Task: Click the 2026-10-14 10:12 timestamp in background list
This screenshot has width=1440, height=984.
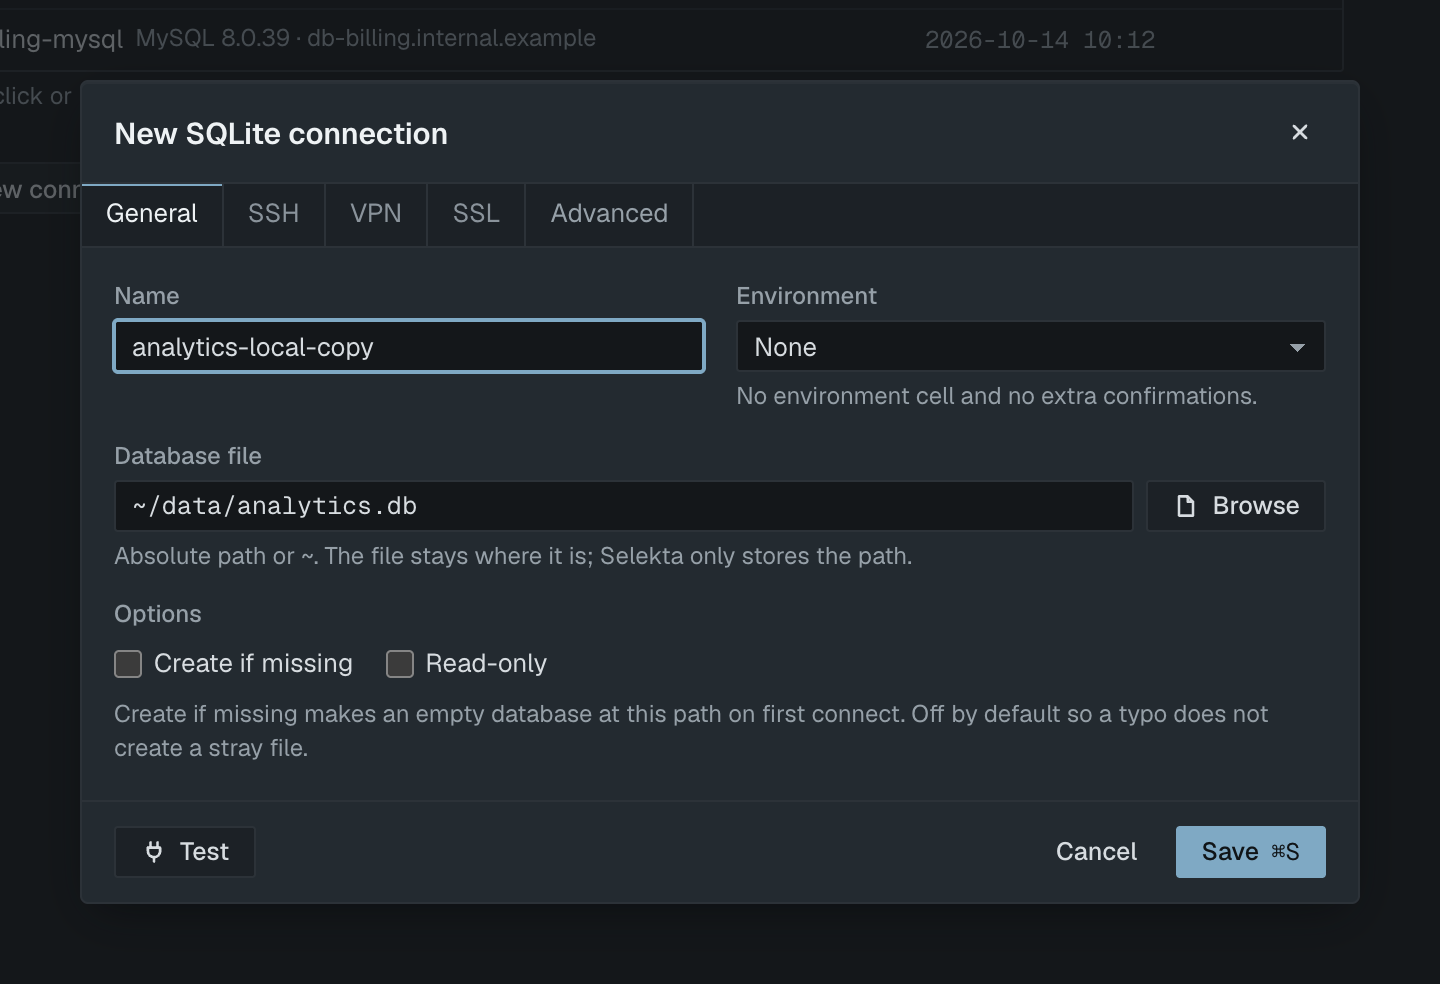Action: (1040, 40)
